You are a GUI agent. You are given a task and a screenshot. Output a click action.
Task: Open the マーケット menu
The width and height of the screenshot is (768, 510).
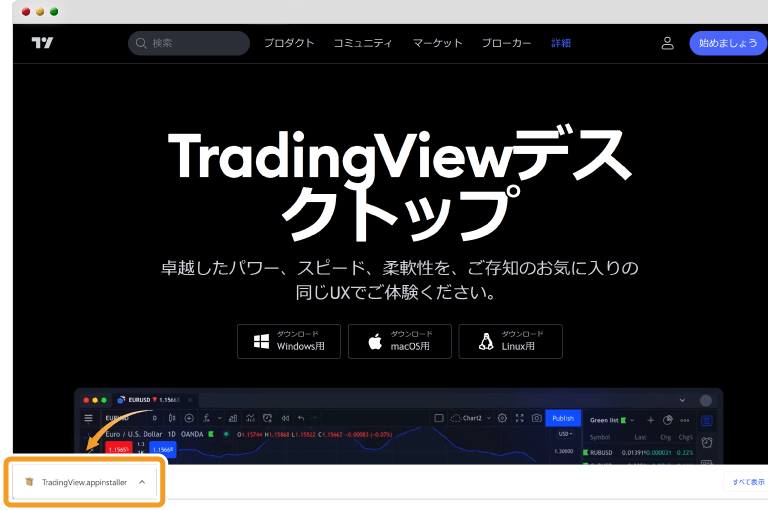[437, 43]
